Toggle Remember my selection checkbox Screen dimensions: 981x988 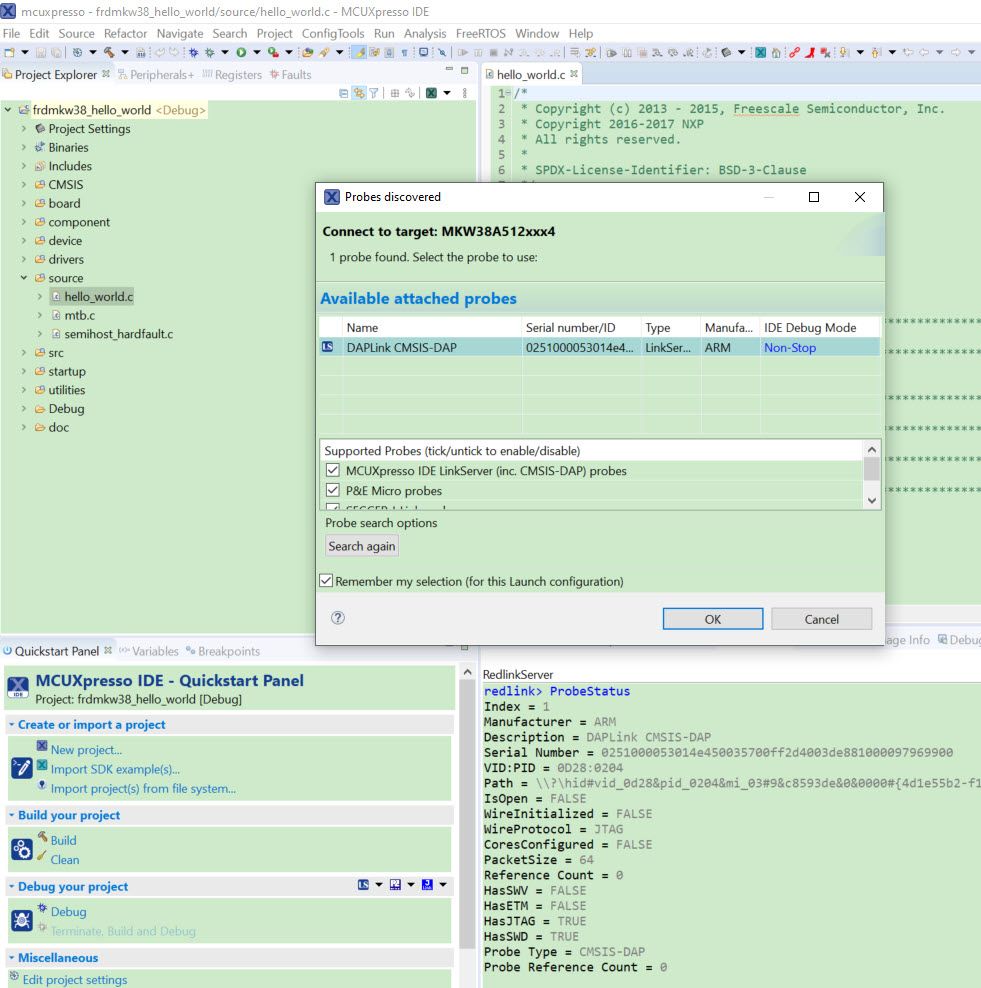coord(326,580)
